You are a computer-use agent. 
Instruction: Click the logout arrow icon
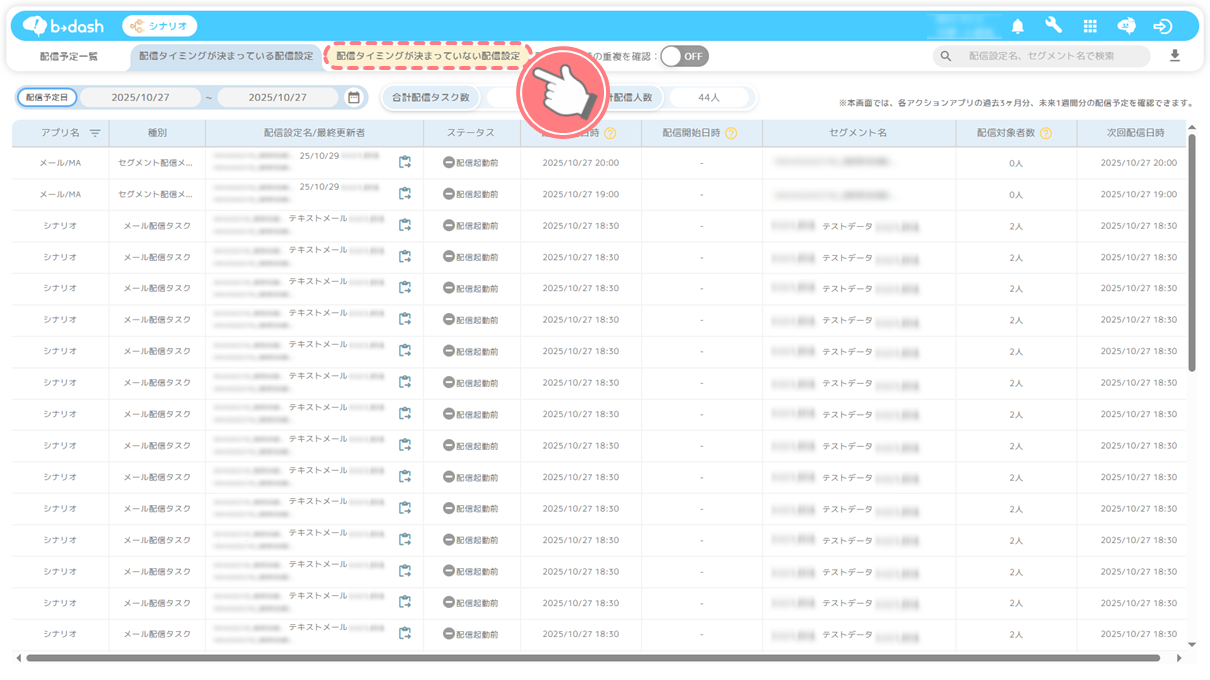1163,26
